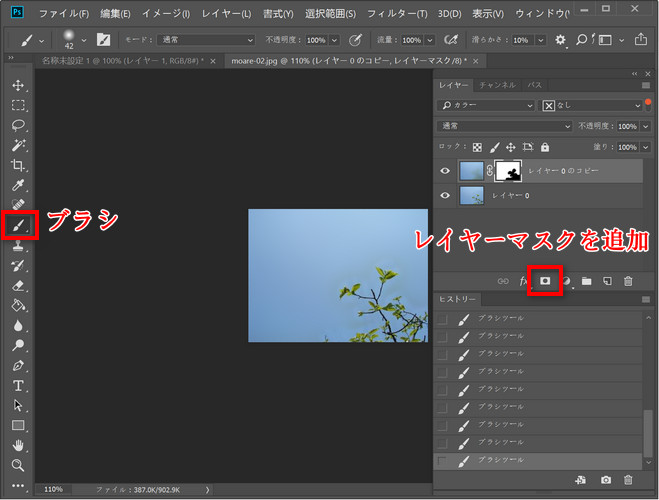Viewport: 659px width, 500px height.
Task: Open the ファイル(F) menu
Action: click(x=64, y=14)
